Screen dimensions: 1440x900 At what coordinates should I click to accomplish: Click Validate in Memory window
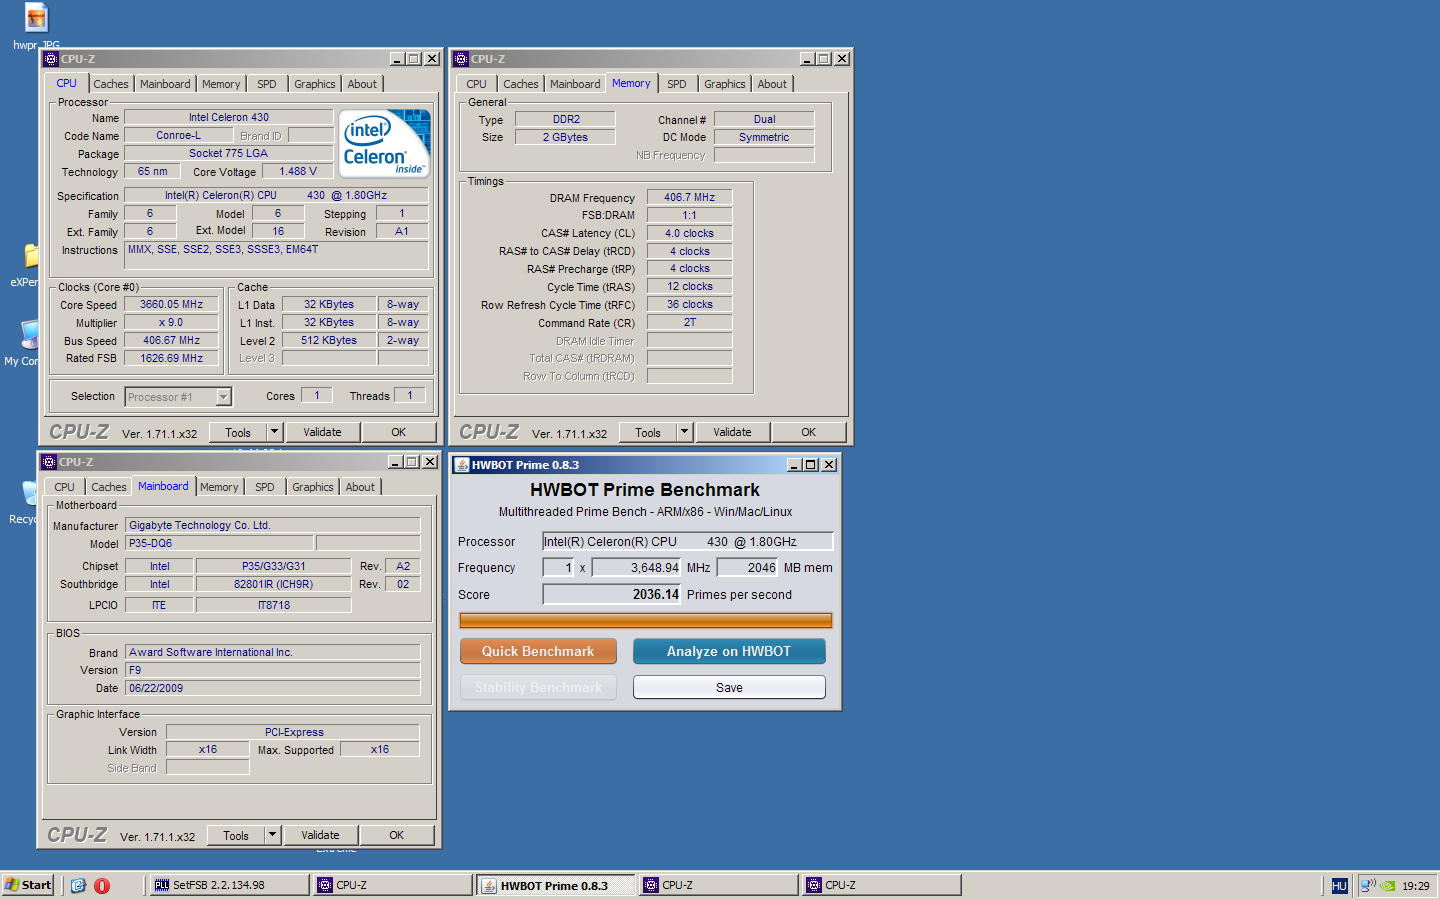coord(732,432)
